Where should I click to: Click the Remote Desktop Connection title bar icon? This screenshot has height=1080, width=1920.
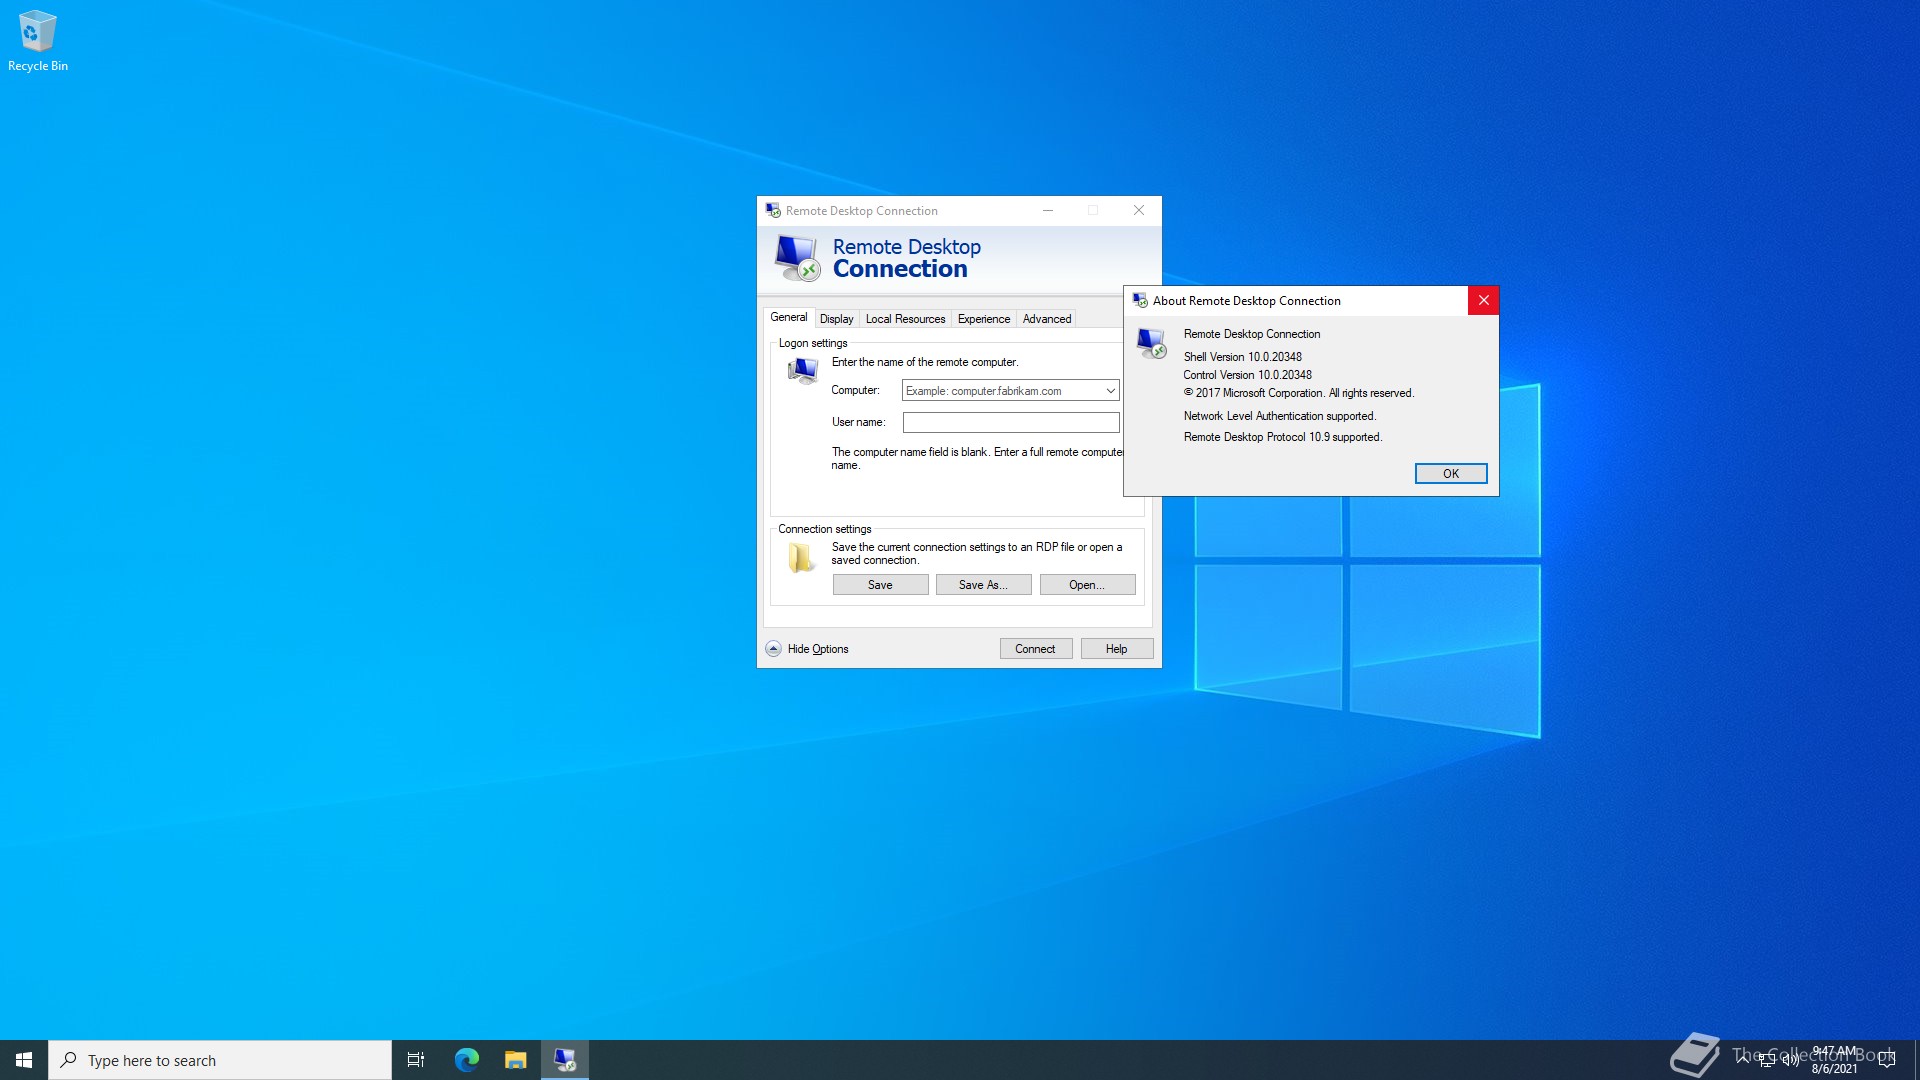773,211
